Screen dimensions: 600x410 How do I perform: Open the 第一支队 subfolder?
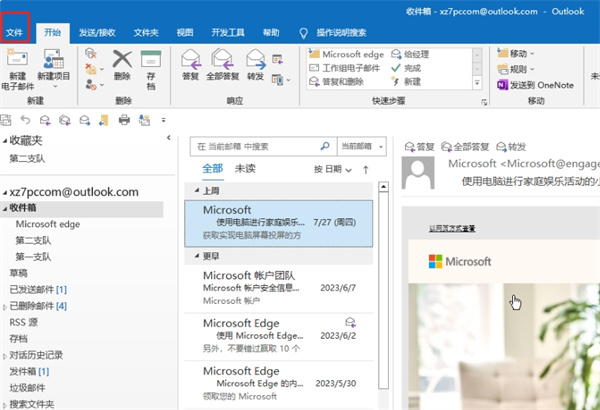pos(33,257)
